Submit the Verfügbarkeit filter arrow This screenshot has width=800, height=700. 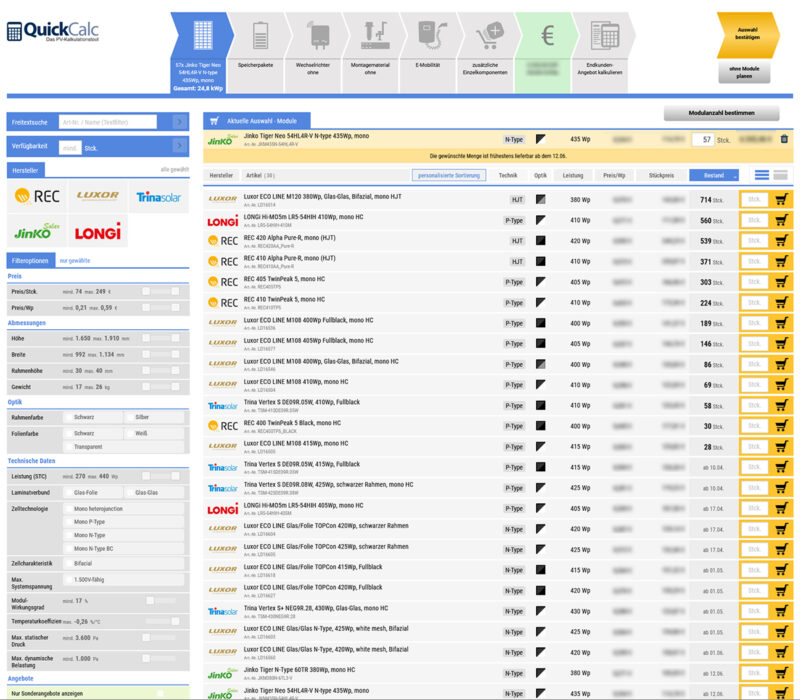[x=179, y=146]
